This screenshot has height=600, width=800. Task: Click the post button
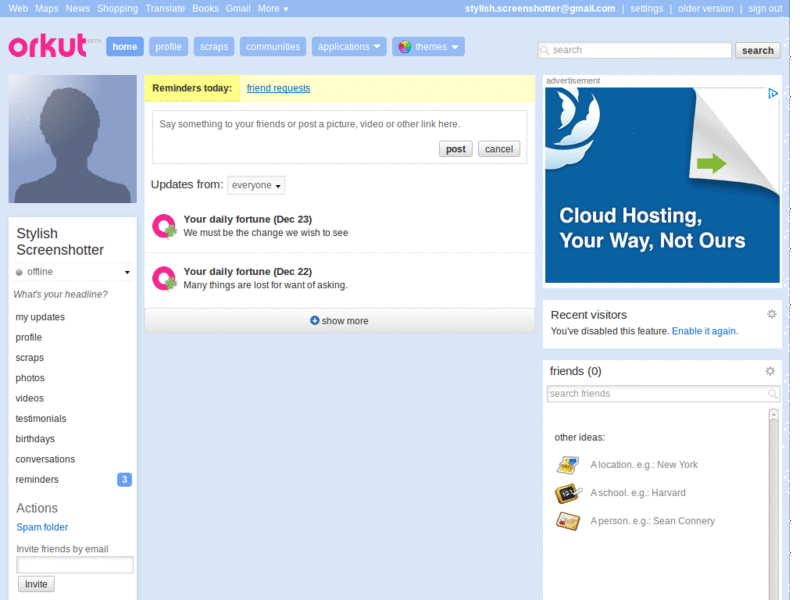click(456, 149)
